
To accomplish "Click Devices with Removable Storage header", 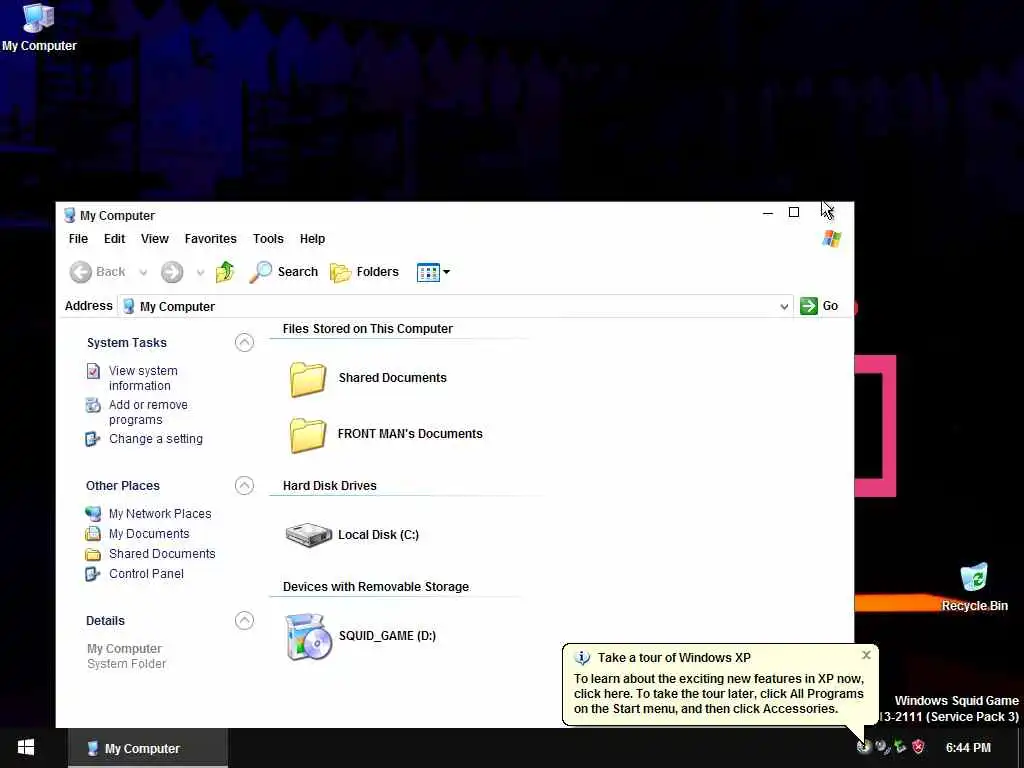I will click(376, 587).
